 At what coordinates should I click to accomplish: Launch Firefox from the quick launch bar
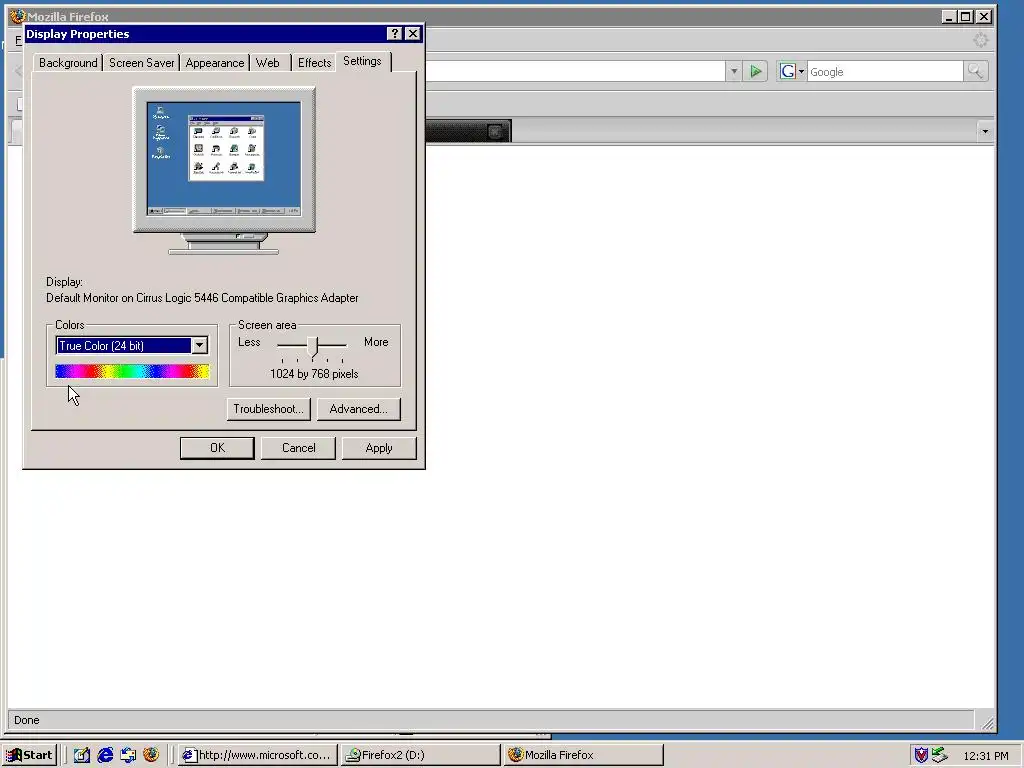pyautogui.click(x=151, y=755)
